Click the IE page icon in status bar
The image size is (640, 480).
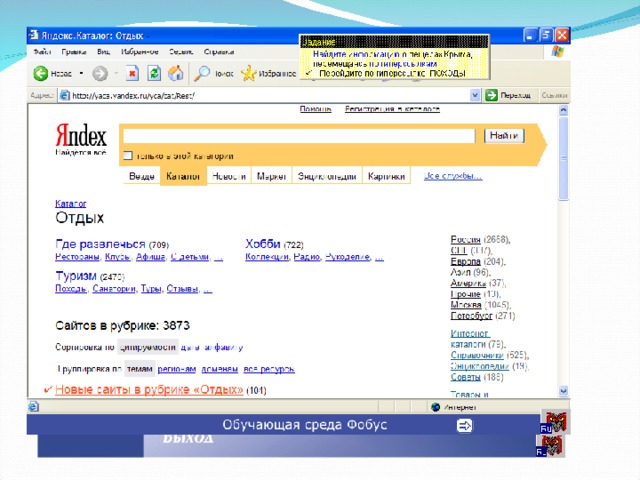click(33, 407)
